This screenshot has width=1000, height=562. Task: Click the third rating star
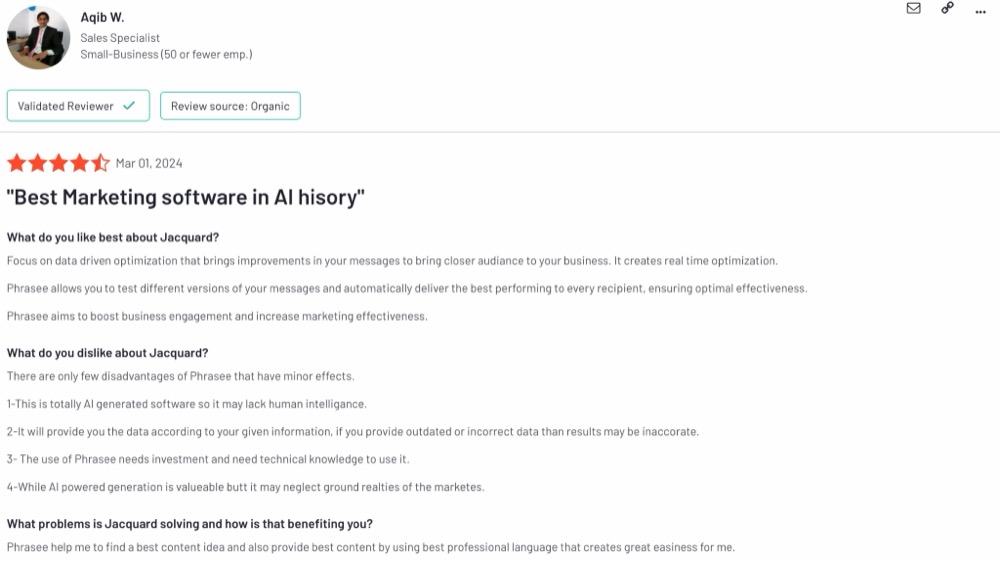[x=59, y=163]
